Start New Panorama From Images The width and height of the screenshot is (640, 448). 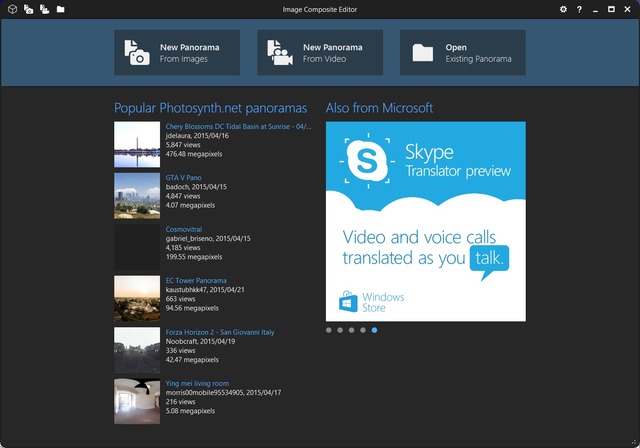(177, 53)
